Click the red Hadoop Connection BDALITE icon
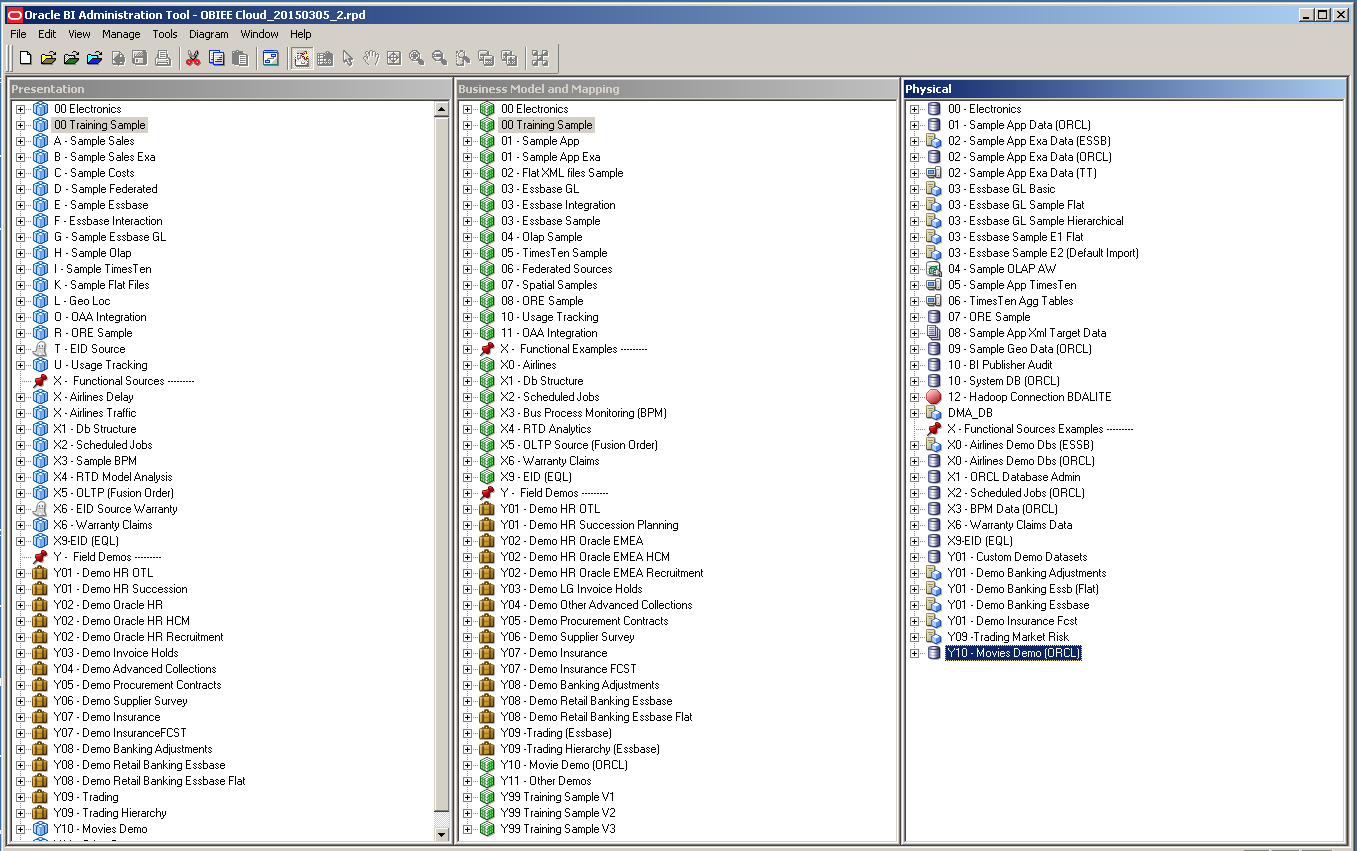This screenshot has height=851, width=1357. 934,397
